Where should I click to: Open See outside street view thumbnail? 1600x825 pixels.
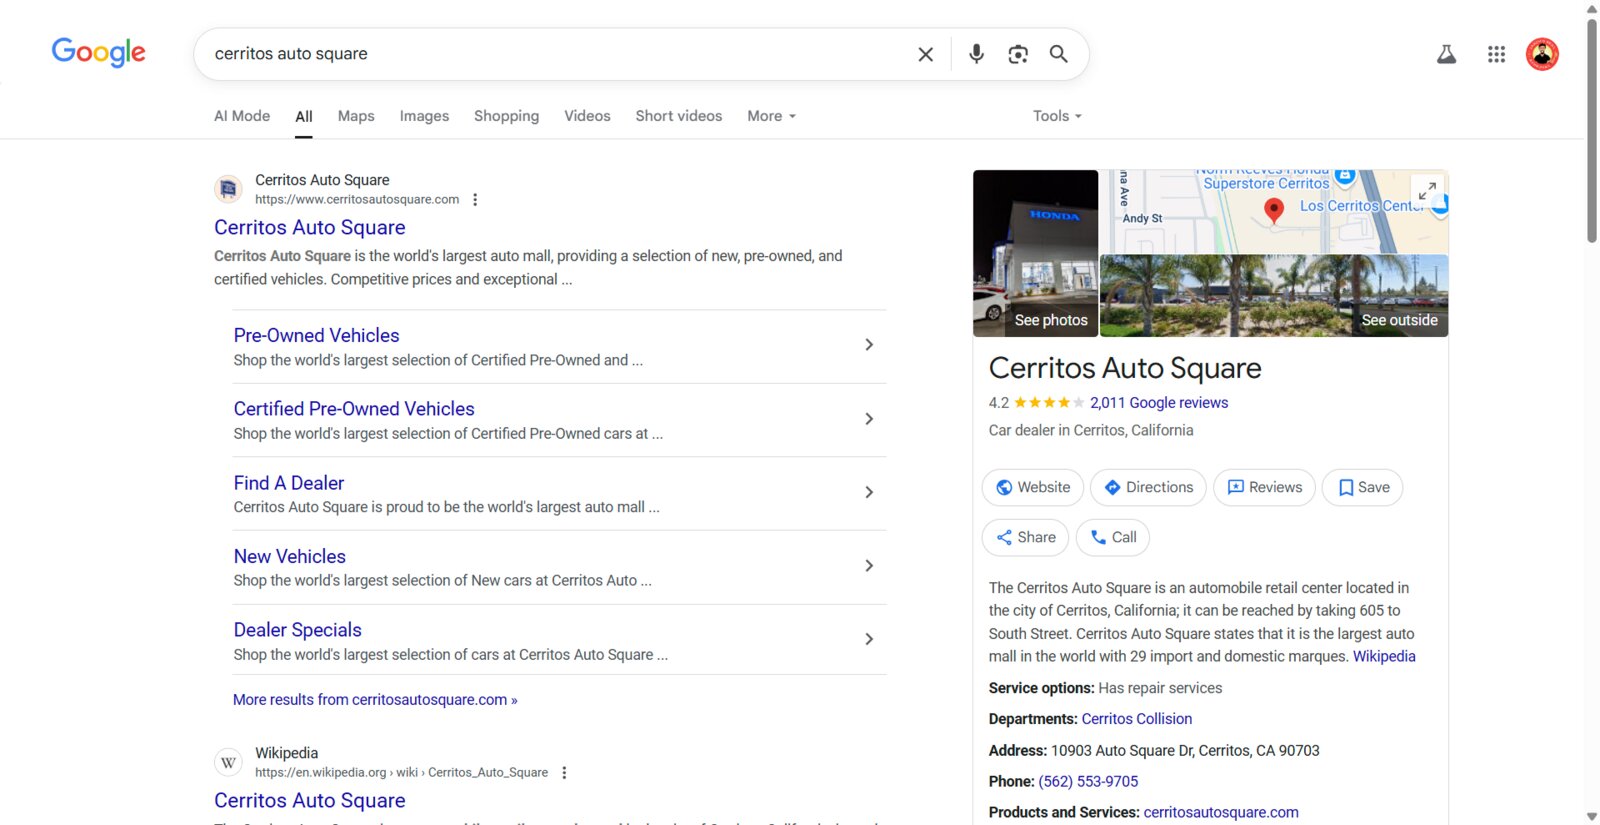[1274, 296]
